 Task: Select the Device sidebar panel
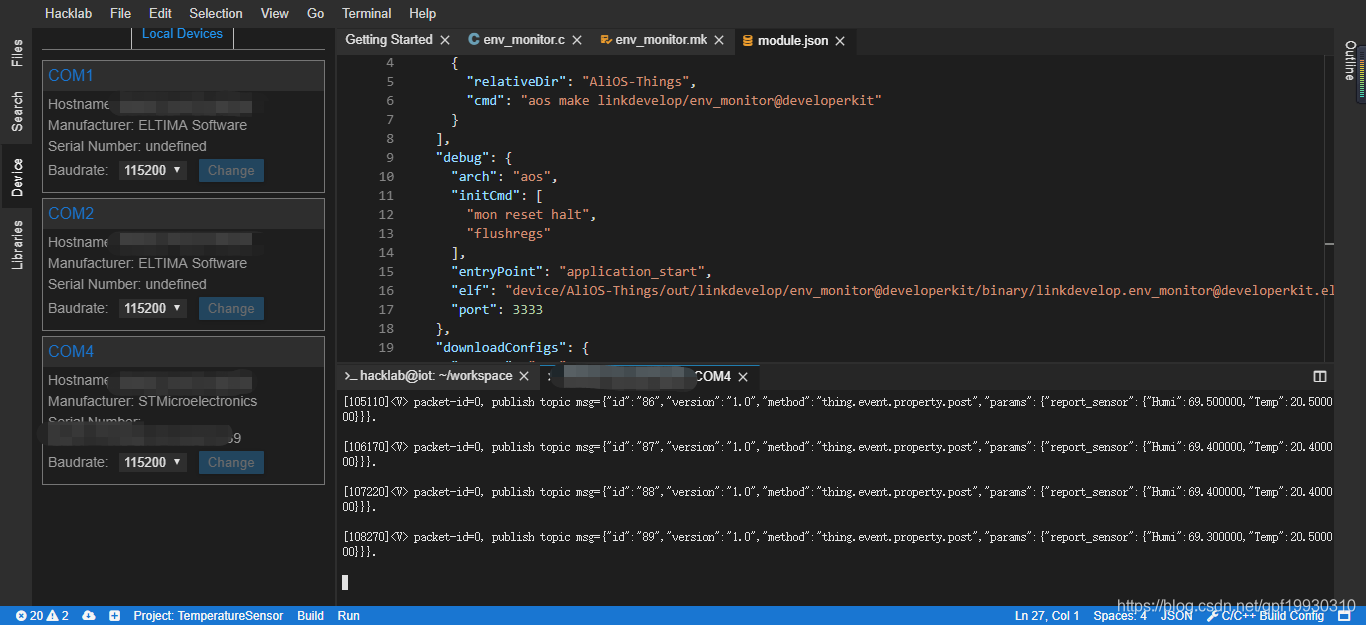click(17, 176)
